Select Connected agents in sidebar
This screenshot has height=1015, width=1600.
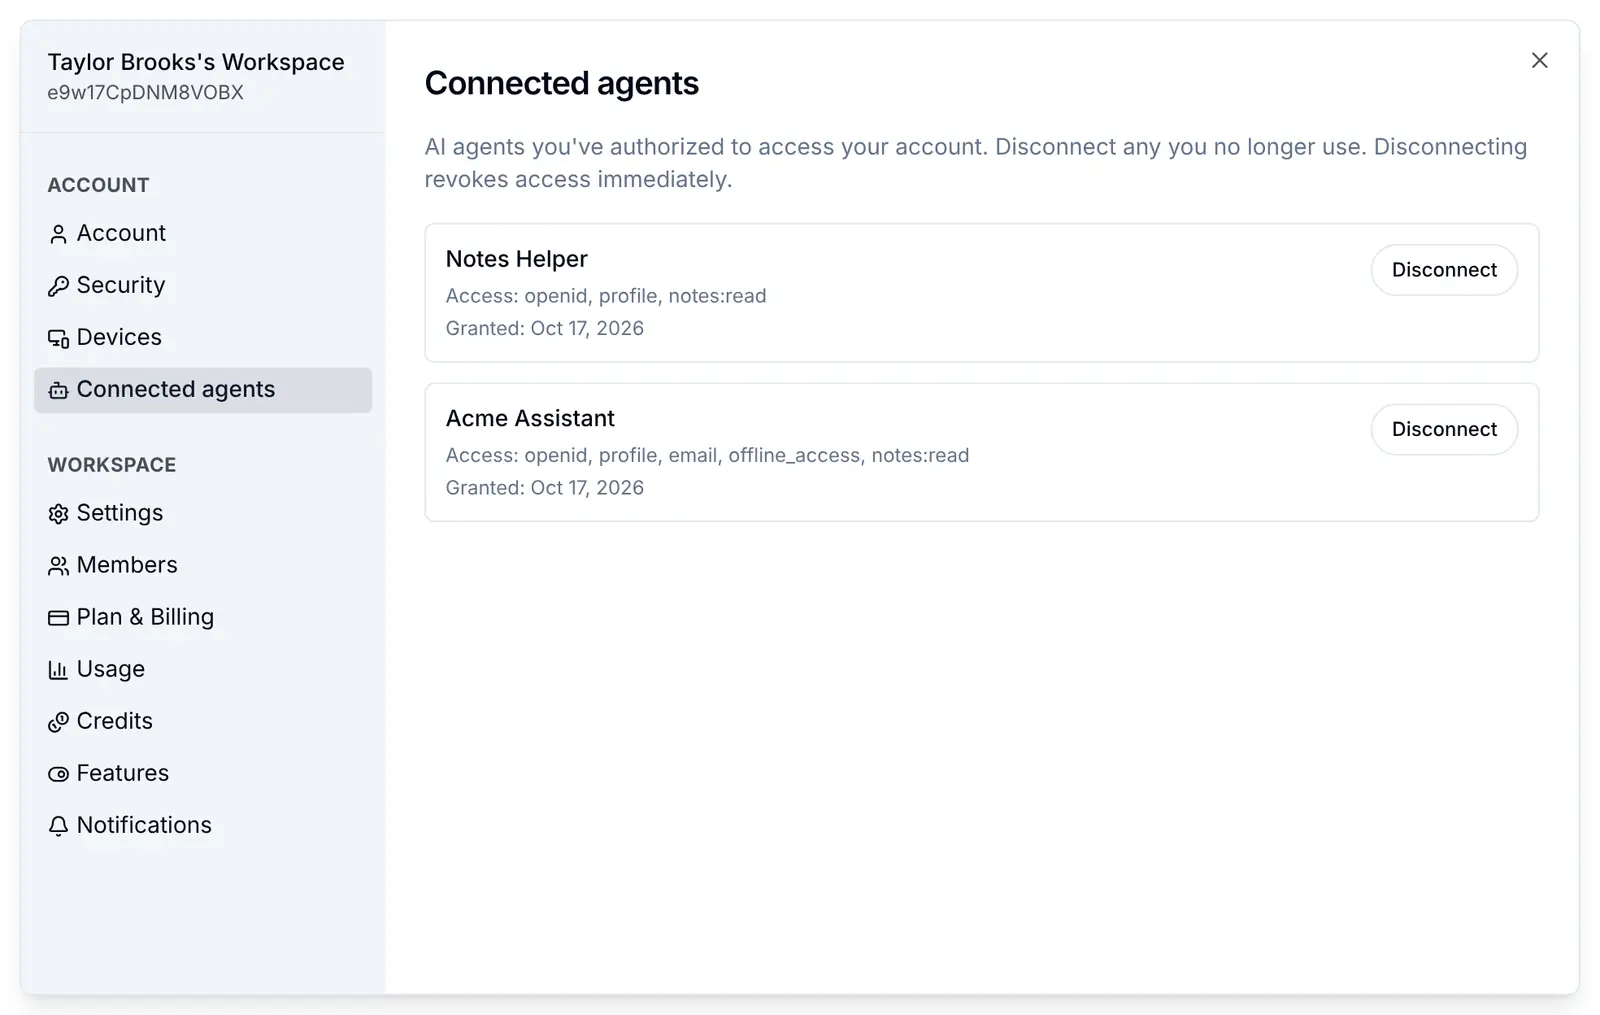coord(203,389)
